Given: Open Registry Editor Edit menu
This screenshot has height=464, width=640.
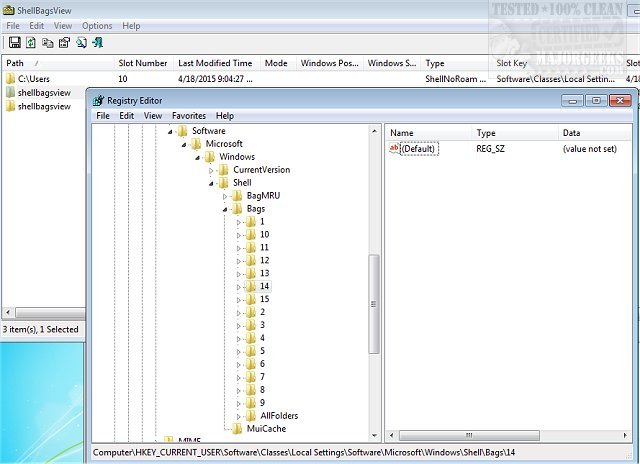Looking at the screenshot, I should pos(127,116).
